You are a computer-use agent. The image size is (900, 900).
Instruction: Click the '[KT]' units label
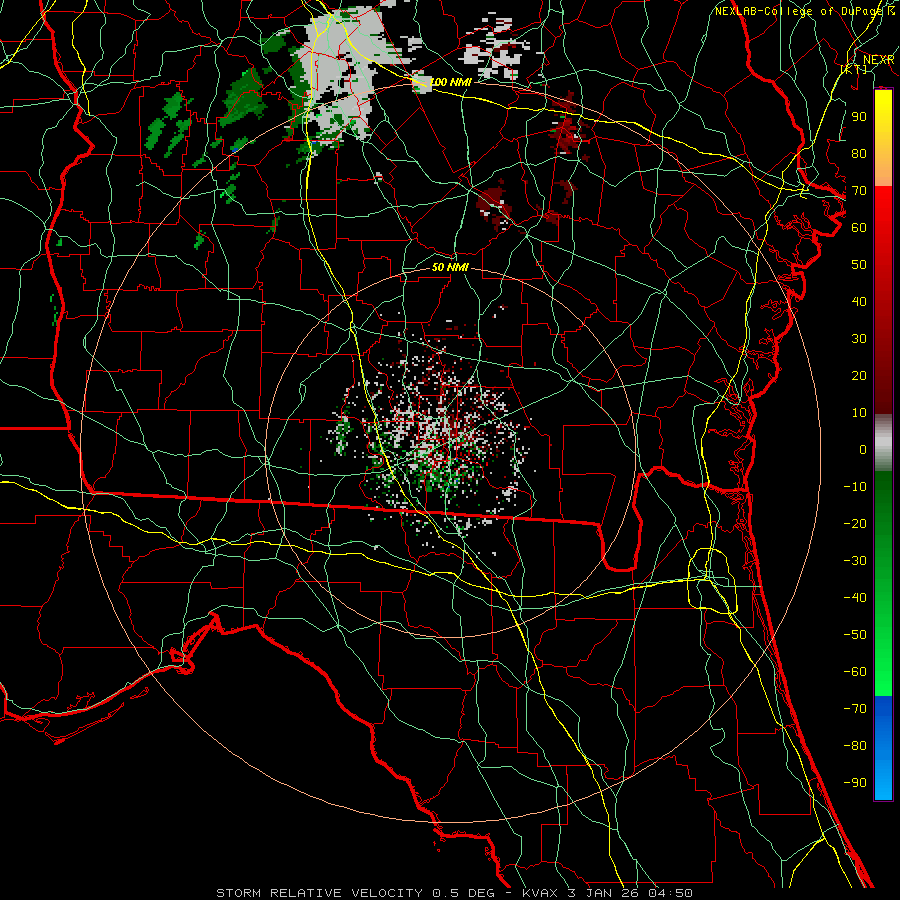854,69
